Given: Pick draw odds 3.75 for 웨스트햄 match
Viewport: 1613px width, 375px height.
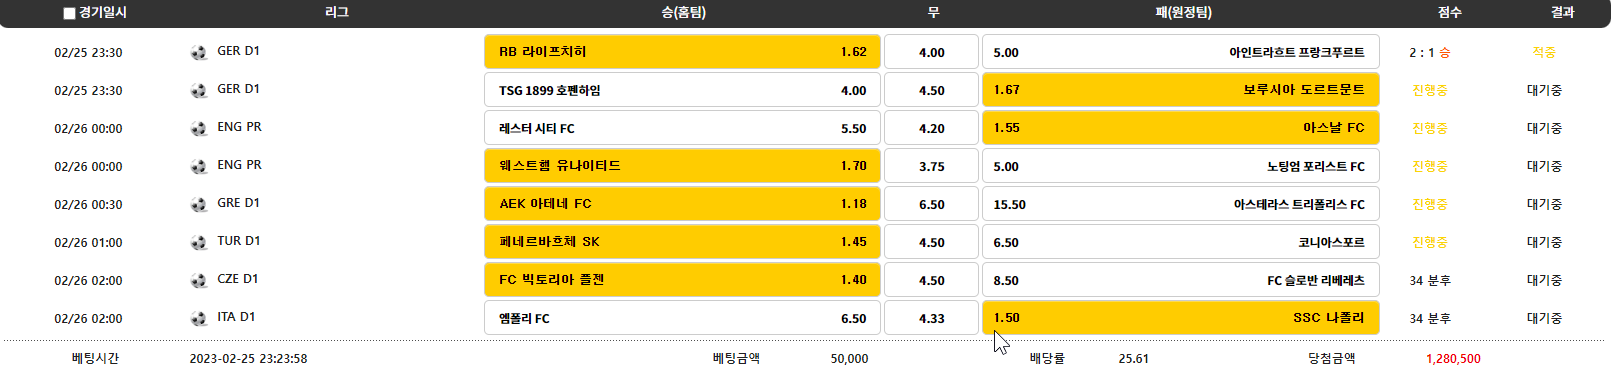Looking at the screenshot, I should pos(931,166).
